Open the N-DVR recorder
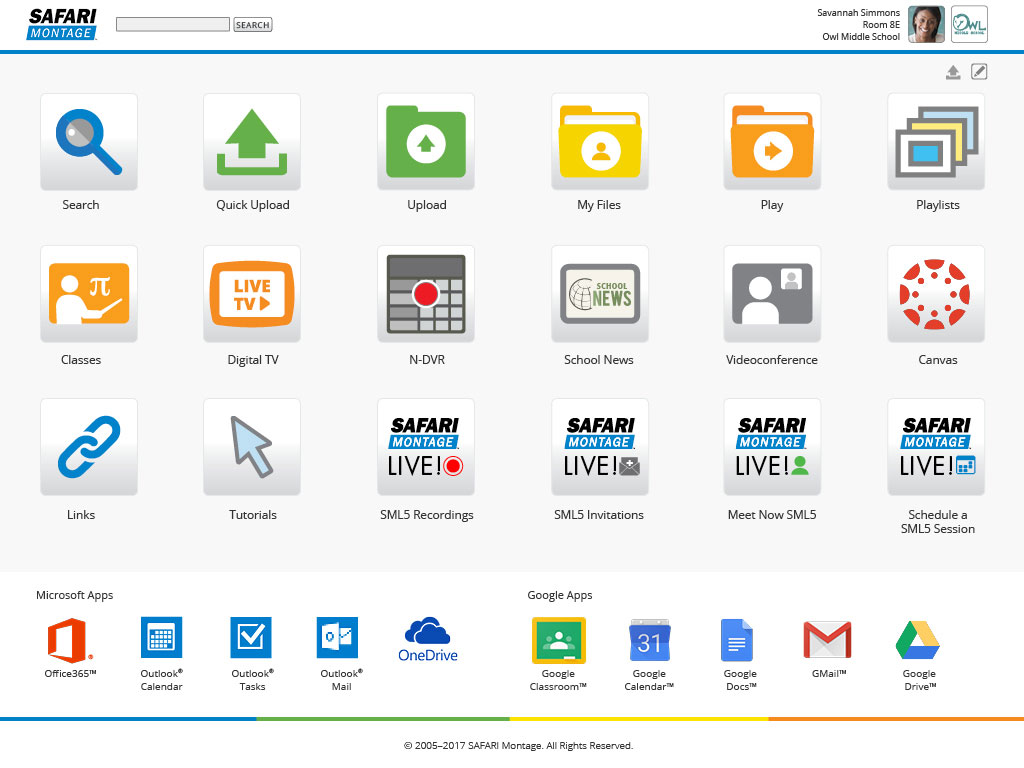1024x768 pixels. pos(426,294)
